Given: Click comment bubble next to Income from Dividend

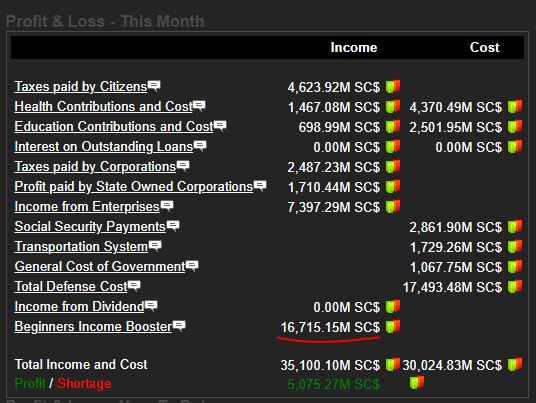Looking at the screenshot, I should point(151,306).
